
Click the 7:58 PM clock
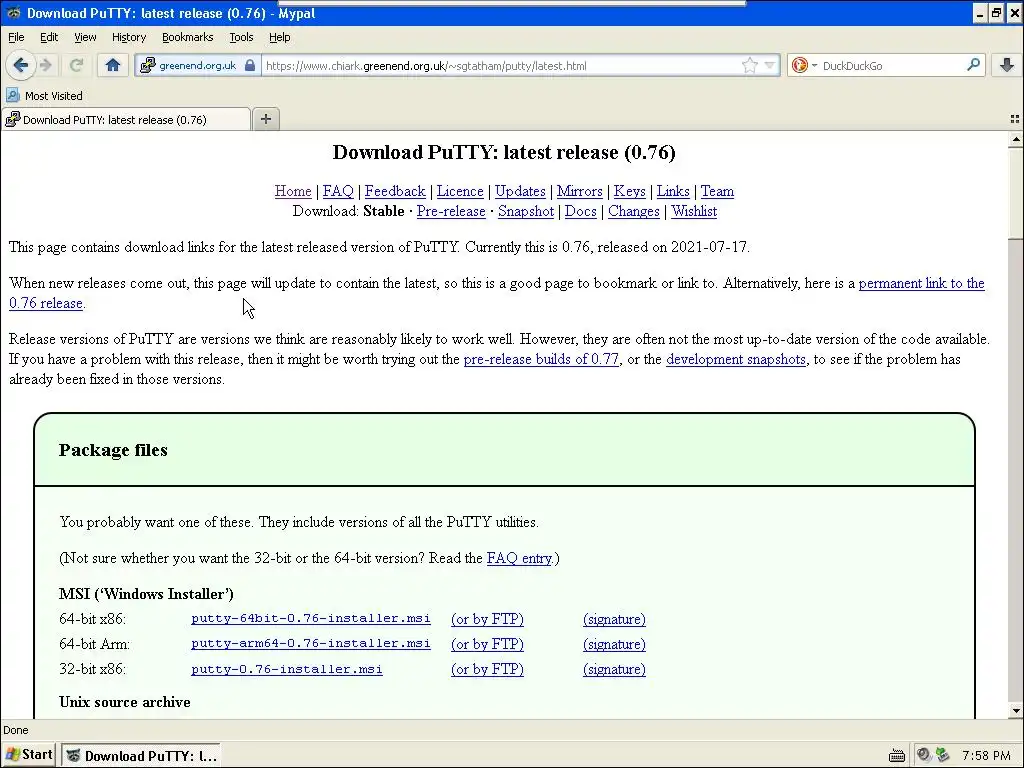point(986,756)
